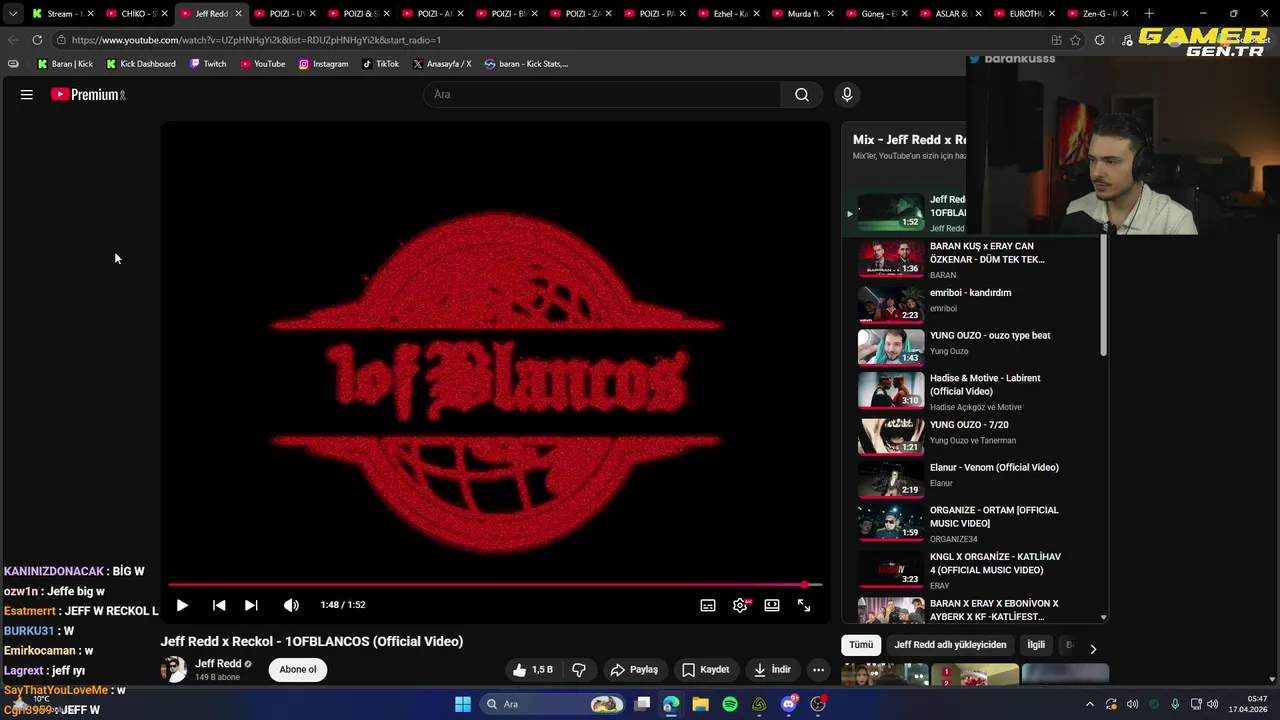Open the Instagram bookmark
1280x720 pixels.
coord(323,64)
